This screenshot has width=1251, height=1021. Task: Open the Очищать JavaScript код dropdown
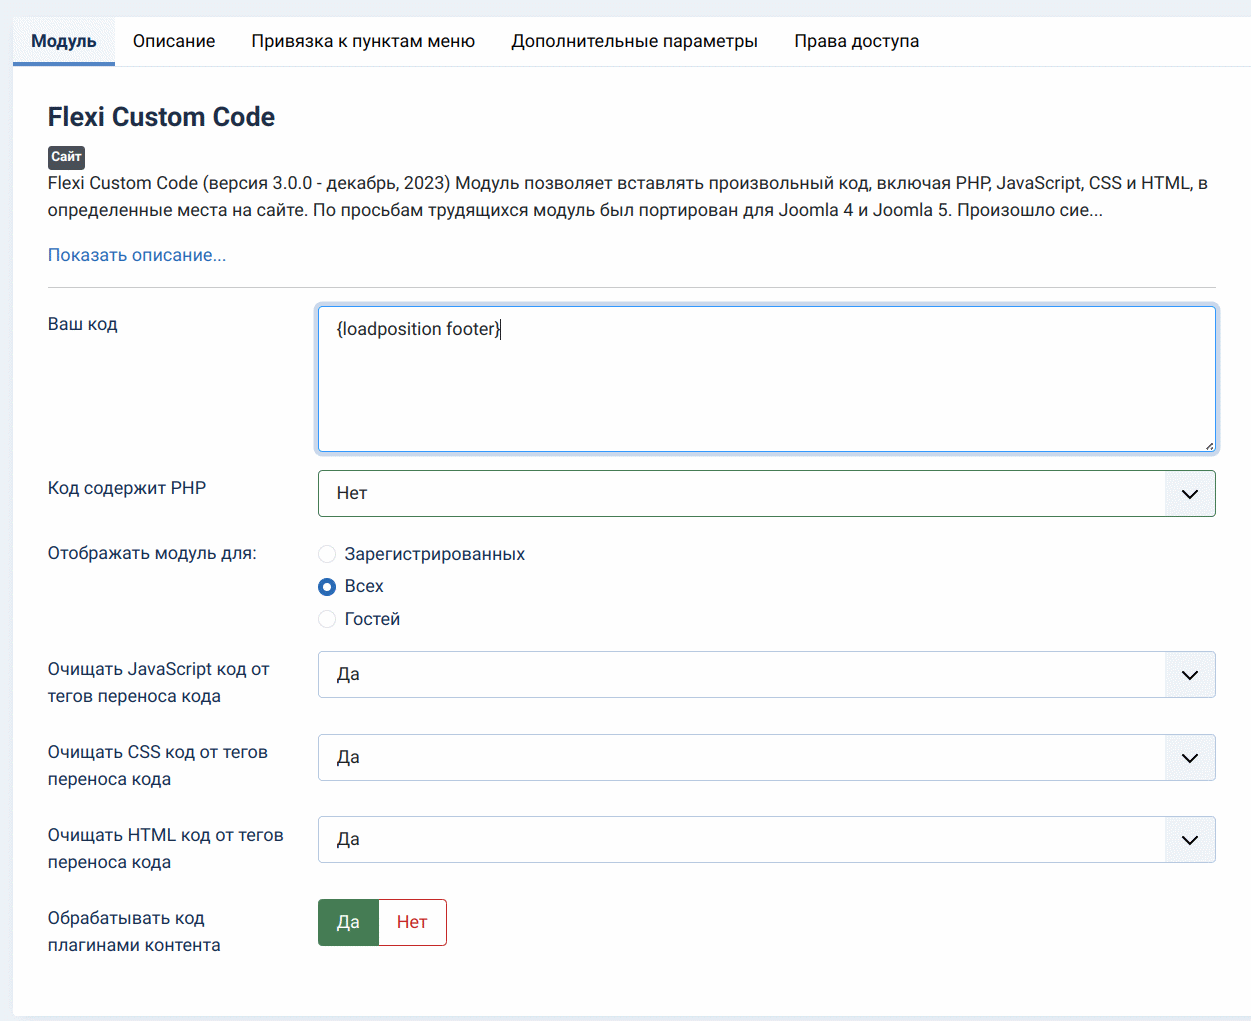coord(766,674)
